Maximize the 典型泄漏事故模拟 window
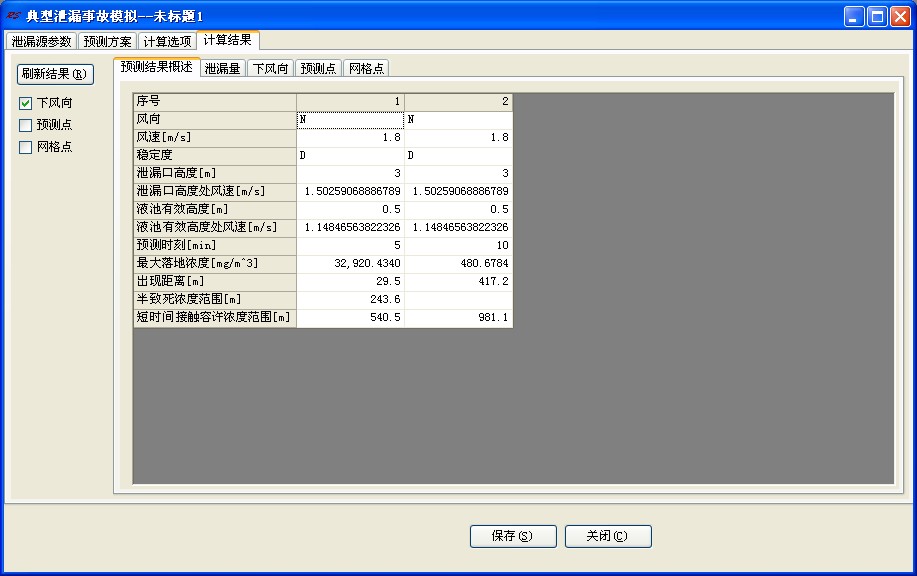The height and width of the screenshot is (576, 917). pyautogui.click(x=877, y=16)
